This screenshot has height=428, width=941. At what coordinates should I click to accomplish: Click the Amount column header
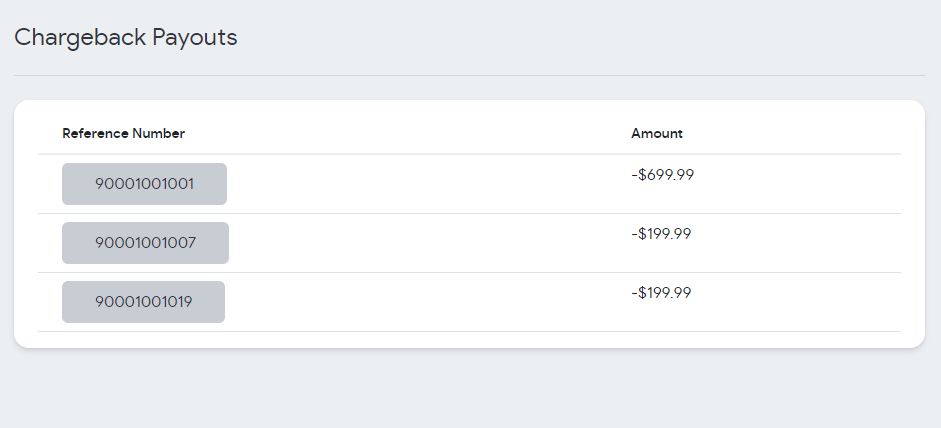[x=657, y=134]
